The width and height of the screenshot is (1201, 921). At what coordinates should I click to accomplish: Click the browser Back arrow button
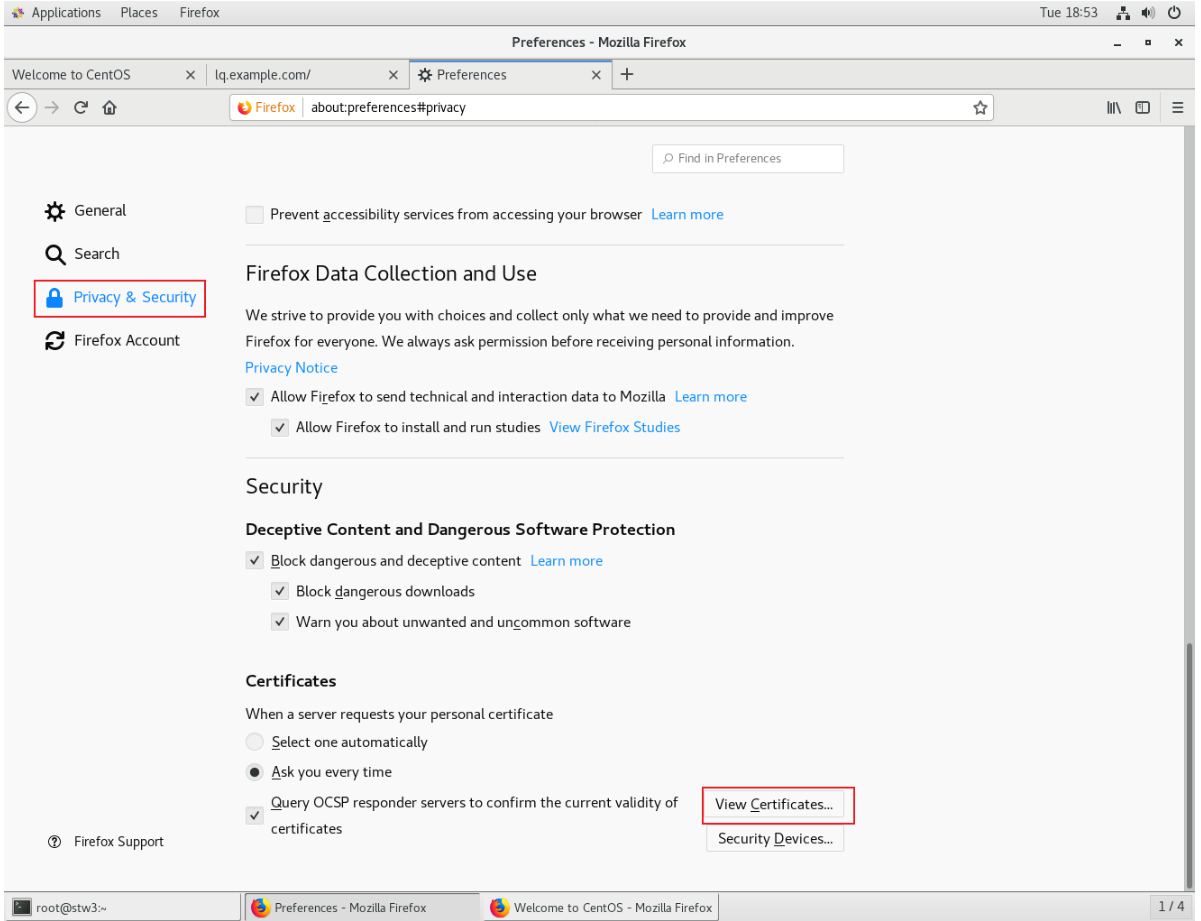coord(22,108)
